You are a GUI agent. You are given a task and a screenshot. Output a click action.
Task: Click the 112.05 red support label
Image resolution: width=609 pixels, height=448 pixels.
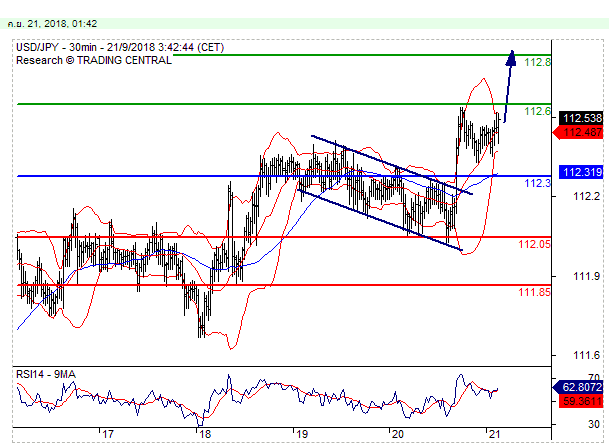534,244
